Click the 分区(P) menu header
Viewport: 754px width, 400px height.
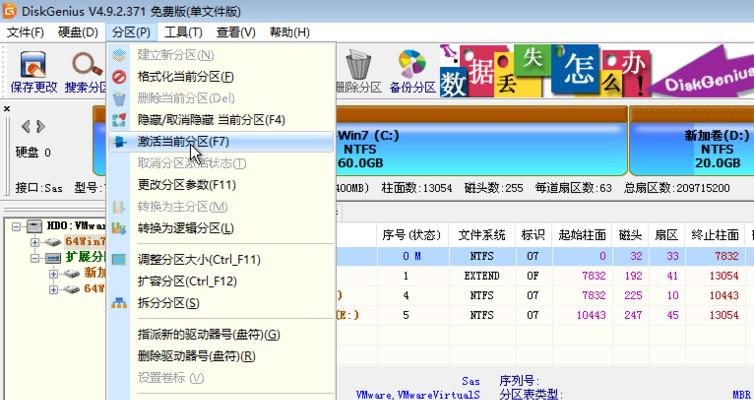[131, 33]
